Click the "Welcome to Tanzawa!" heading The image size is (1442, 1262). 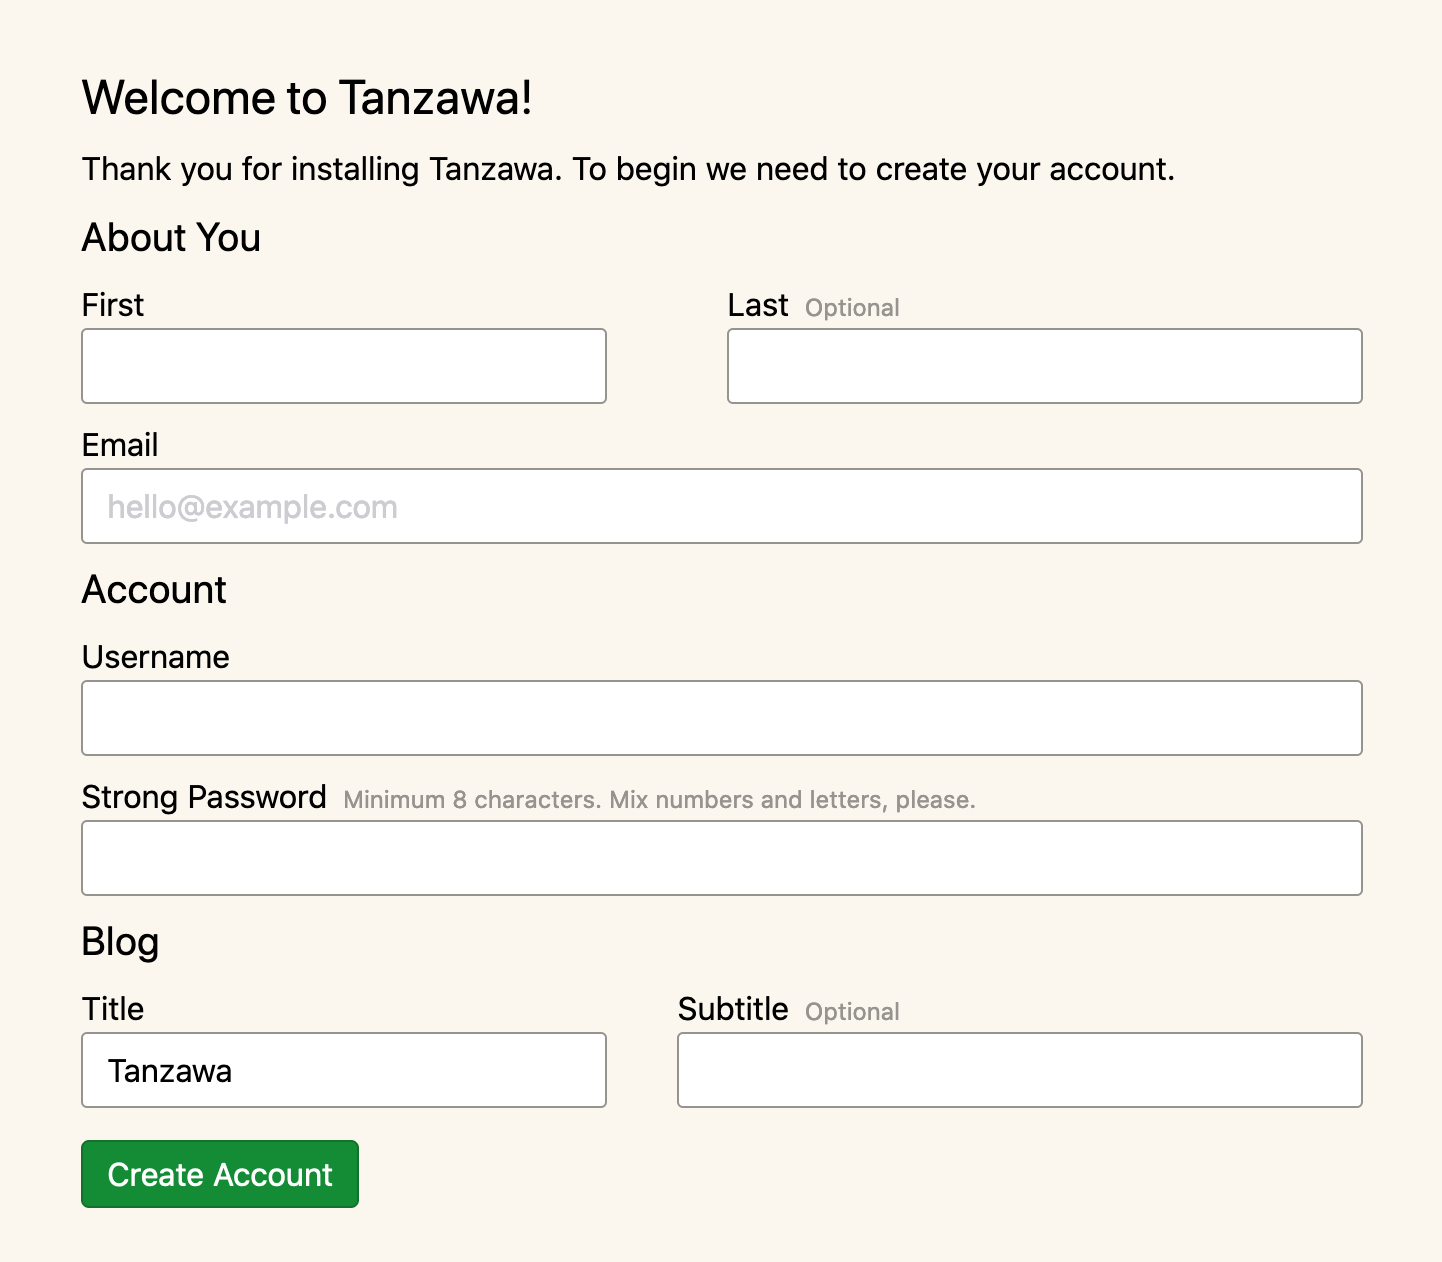307,98
